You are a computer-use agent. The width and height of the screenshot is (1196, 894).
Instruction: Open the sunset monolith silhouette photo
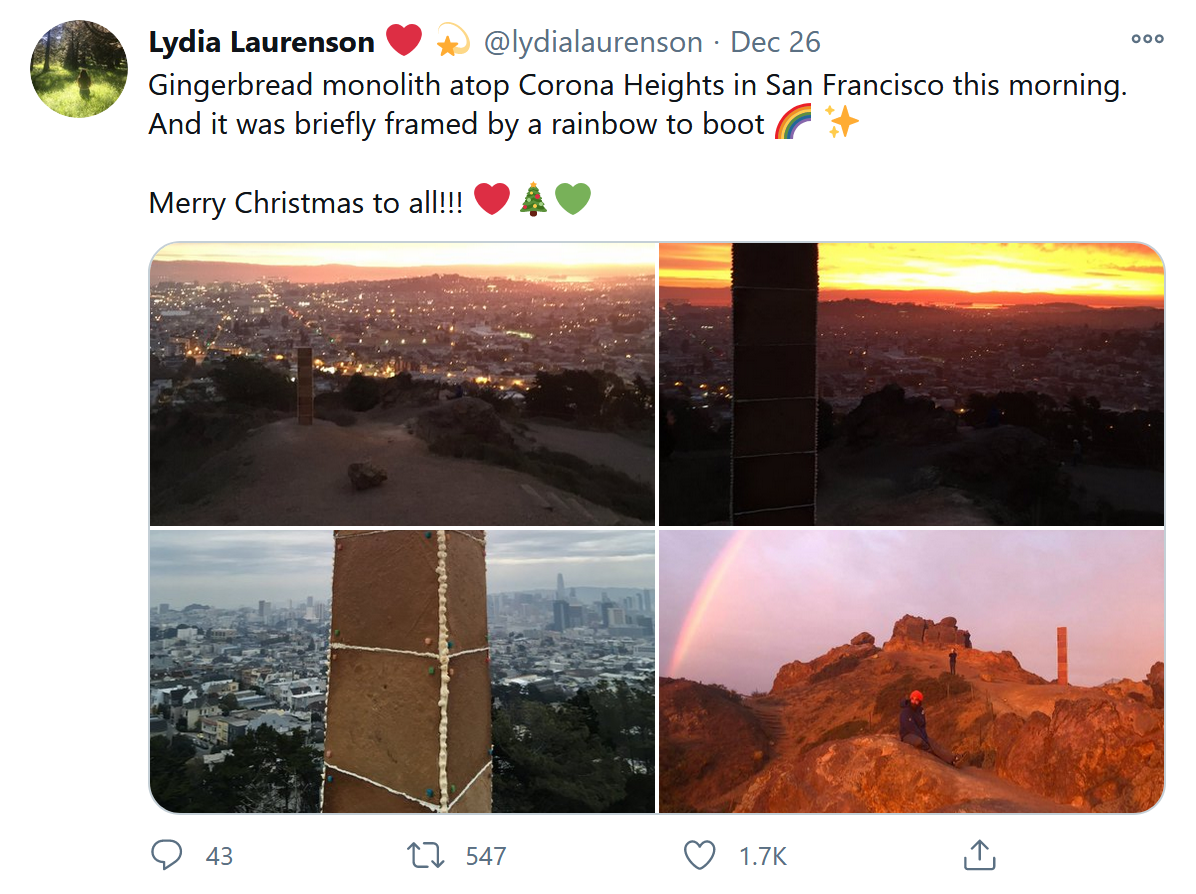coord(911,384)
